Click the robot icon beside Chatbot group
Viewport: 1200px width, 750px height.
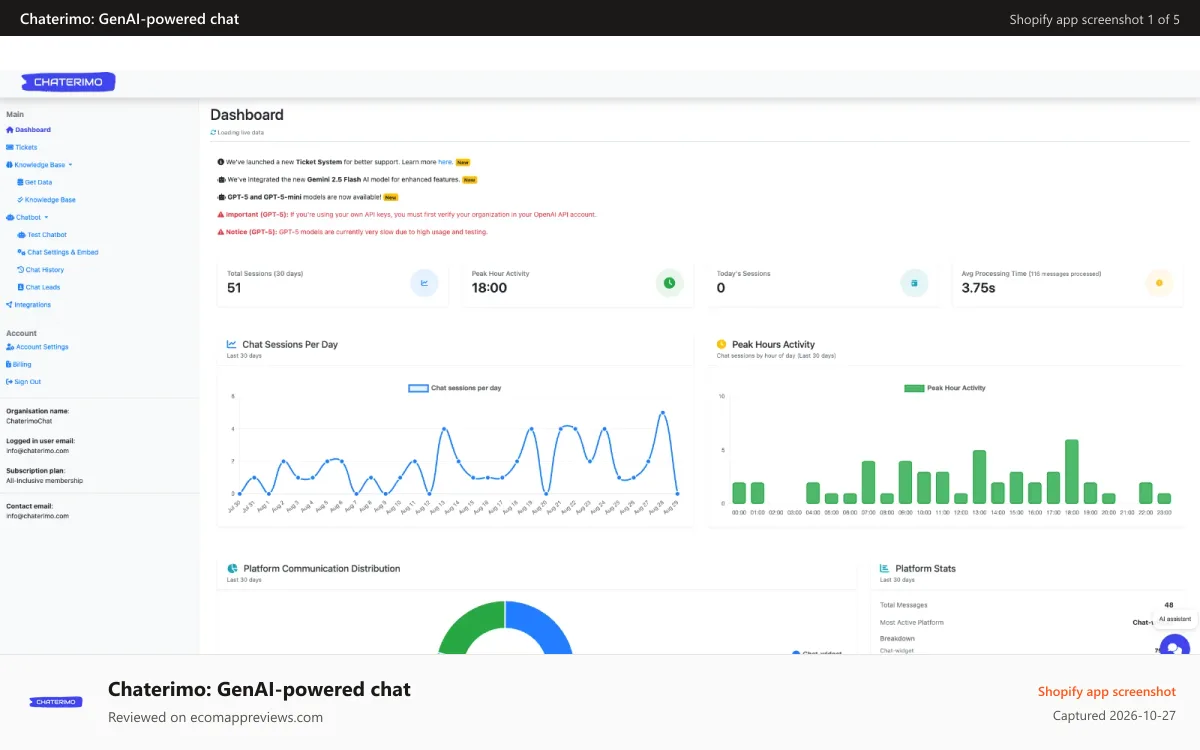[x=10, y=217]
